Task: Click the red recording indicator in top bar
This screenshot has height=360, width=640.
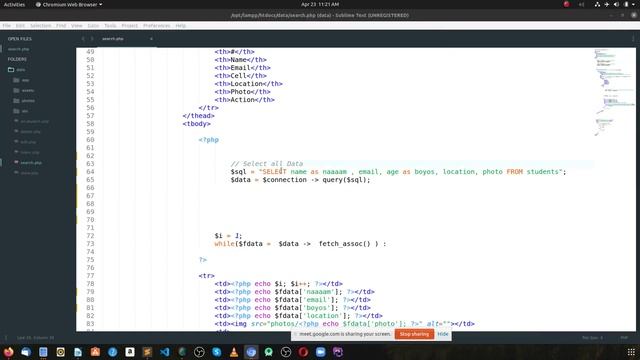Action: tap(567, 4)
